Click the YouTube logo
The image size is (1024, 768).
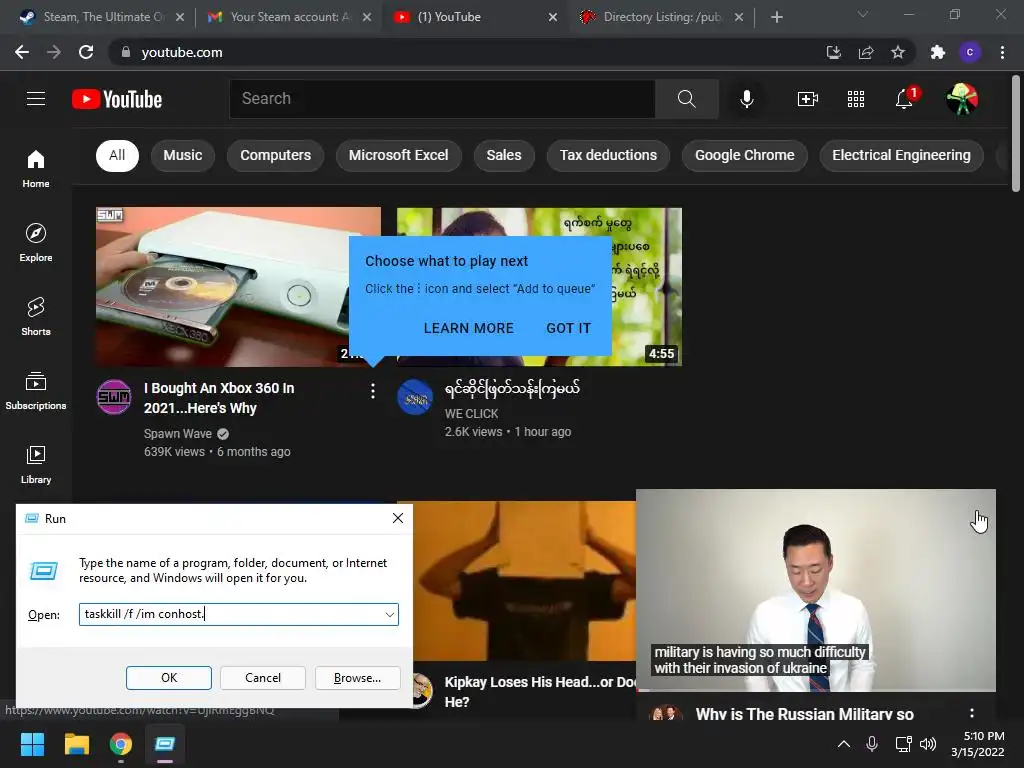tap(117, 99)
